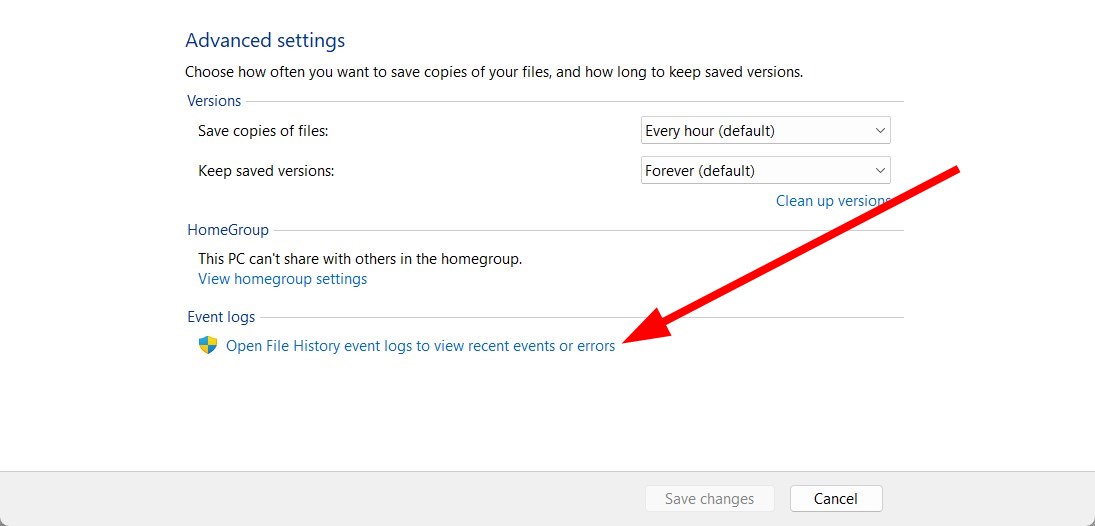Open the 'Save copies of files' dropdown
Image resolution: width=1095 pixels, height=526 pixels.
click(765, 131)
